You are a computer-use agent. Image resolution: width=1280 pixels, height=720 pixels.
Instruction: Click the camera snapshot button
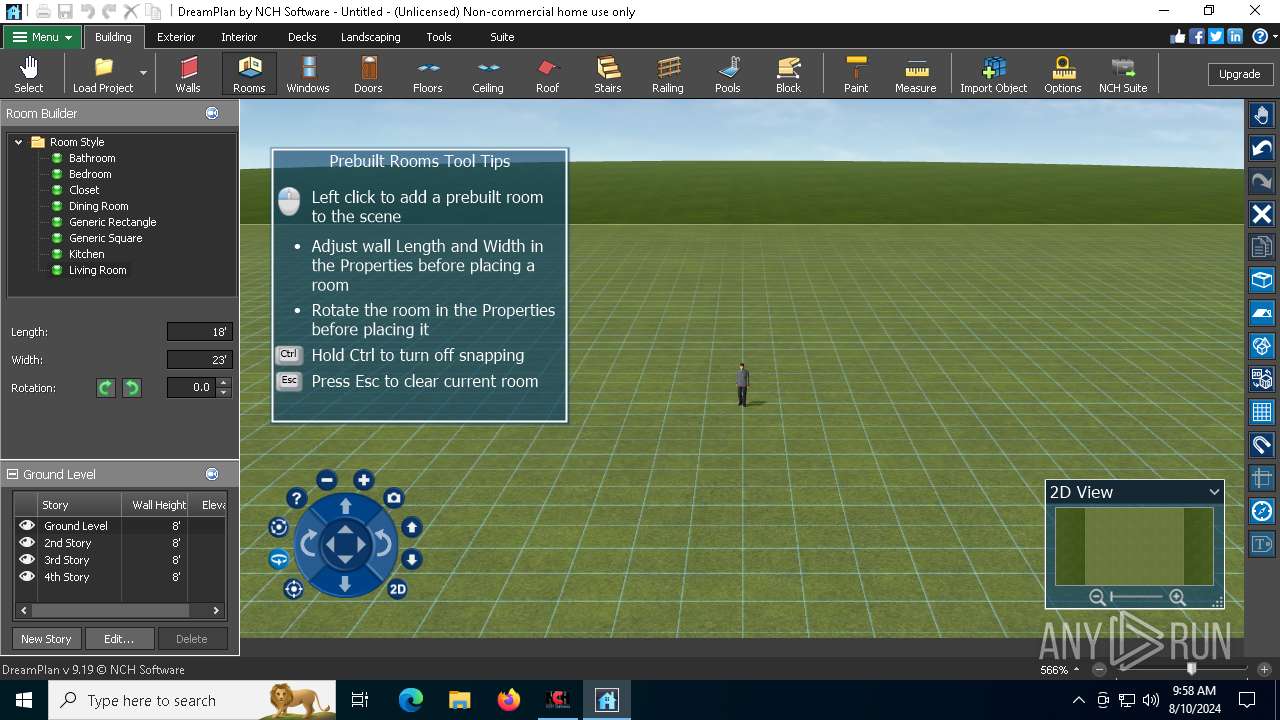394,498
